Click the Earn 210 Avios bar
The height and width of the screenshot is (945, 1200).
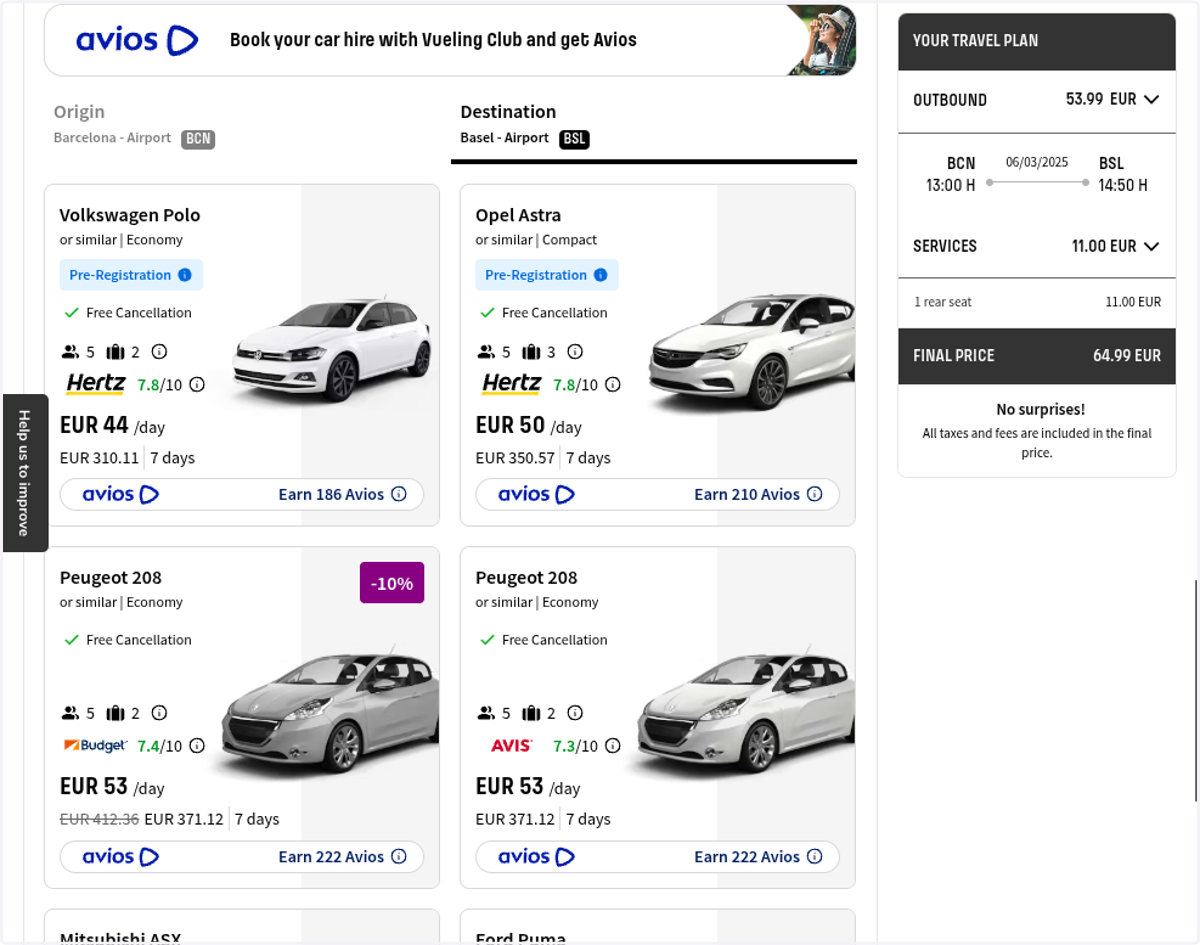click(x=658, y=494)
